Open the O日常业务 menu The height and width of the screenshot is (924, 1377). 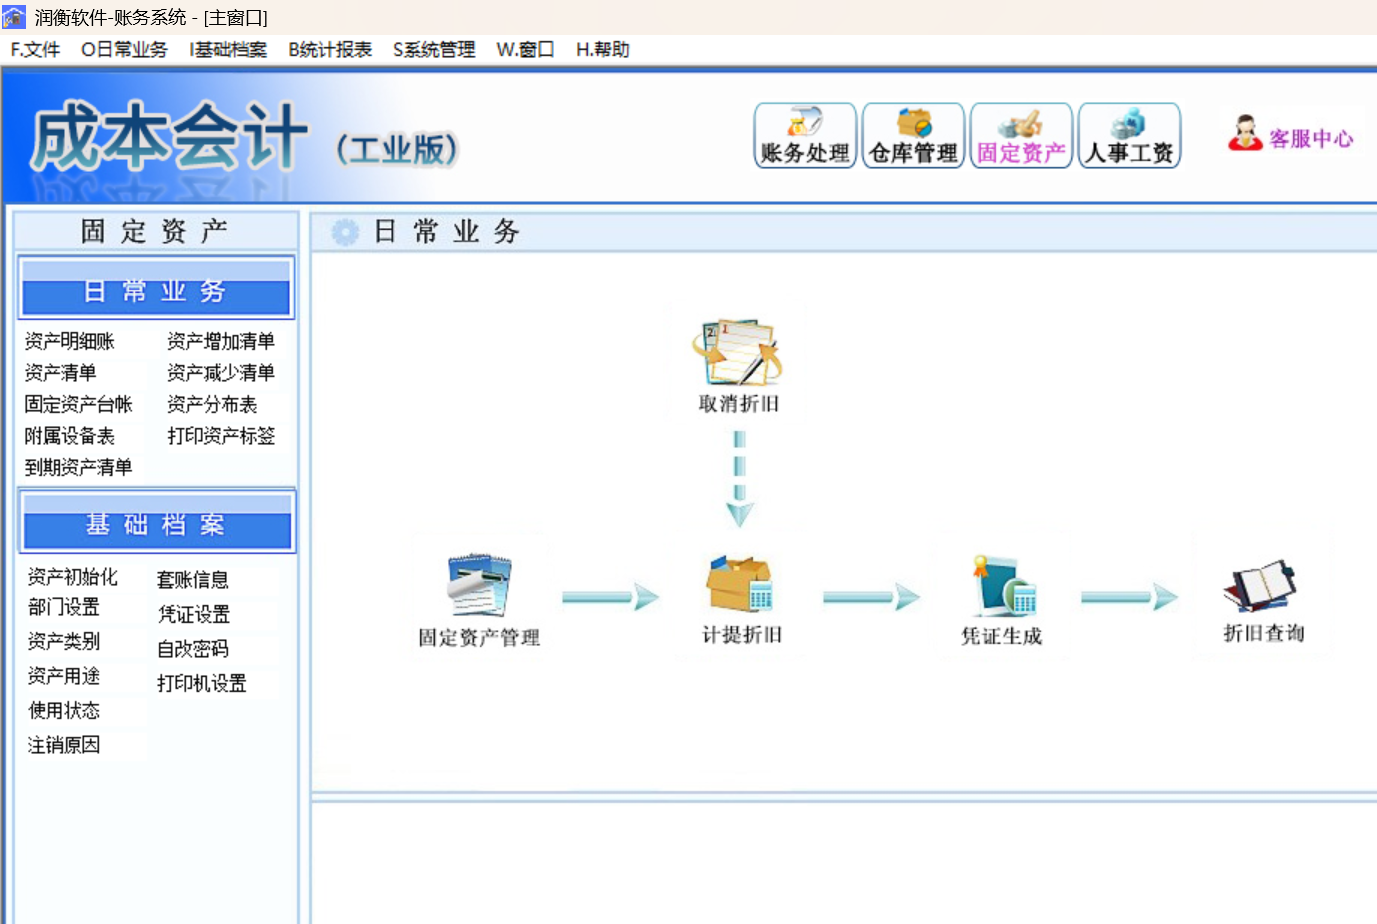click(124, 50)
